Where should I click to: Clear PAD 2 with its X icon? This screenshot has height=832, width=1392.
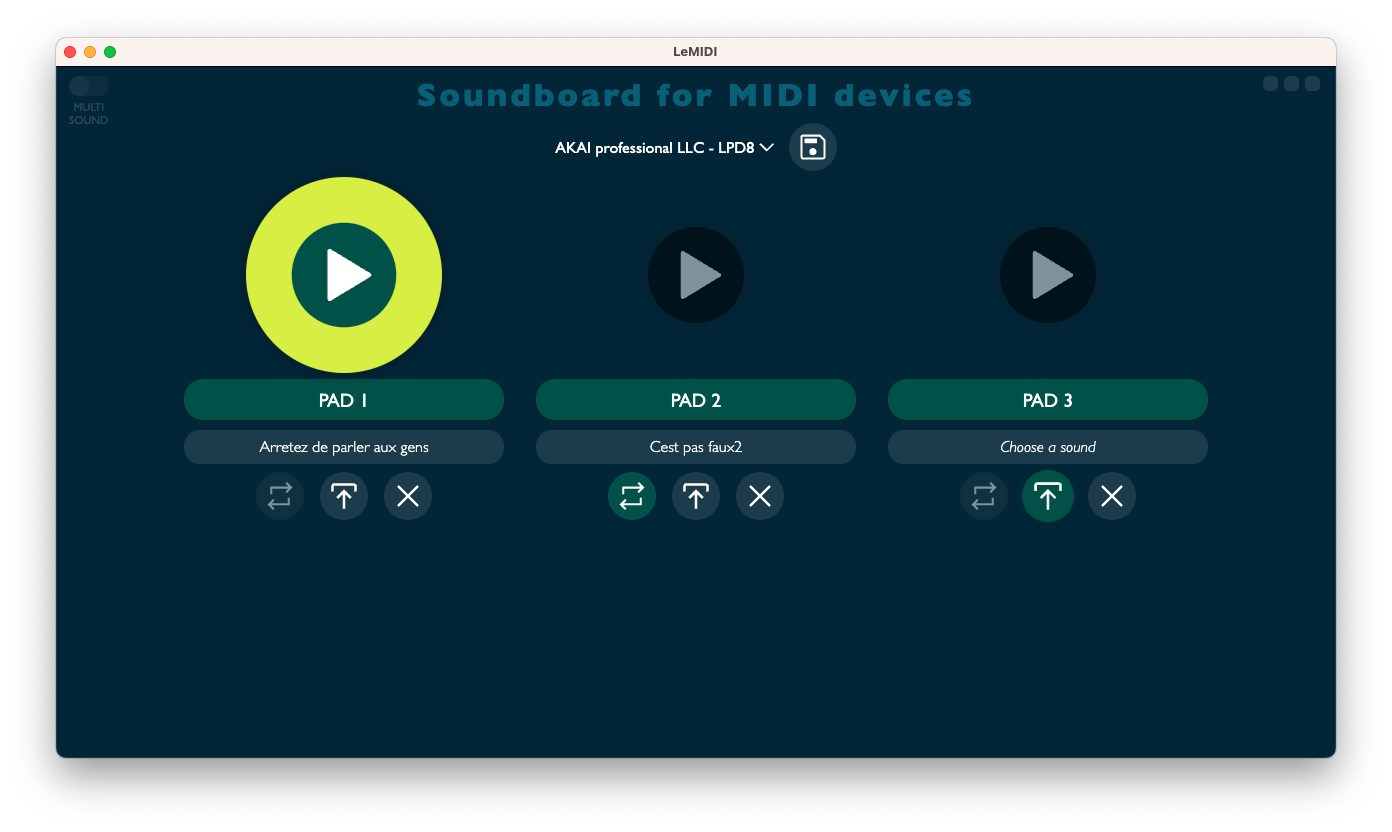coord(760,496)
